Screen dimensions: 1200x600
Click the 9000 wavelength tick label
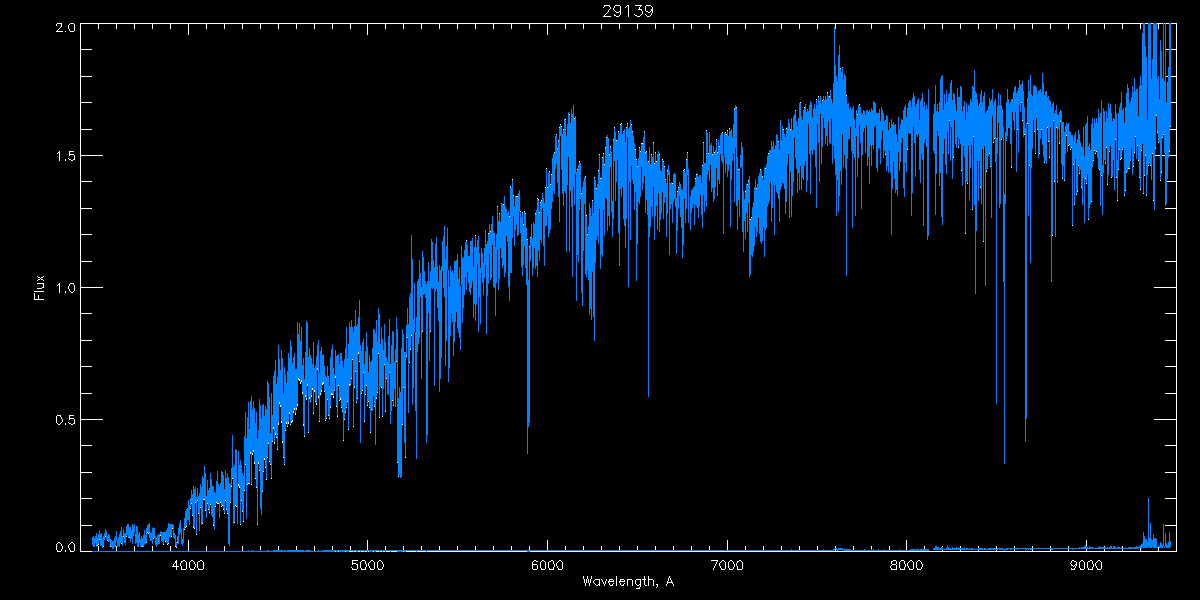click(1086, 565)
